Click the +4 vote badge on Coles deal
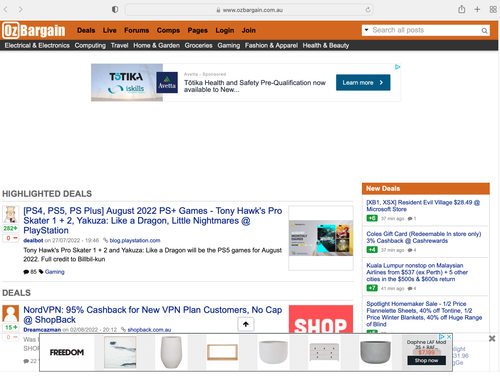 pos(372,250)
